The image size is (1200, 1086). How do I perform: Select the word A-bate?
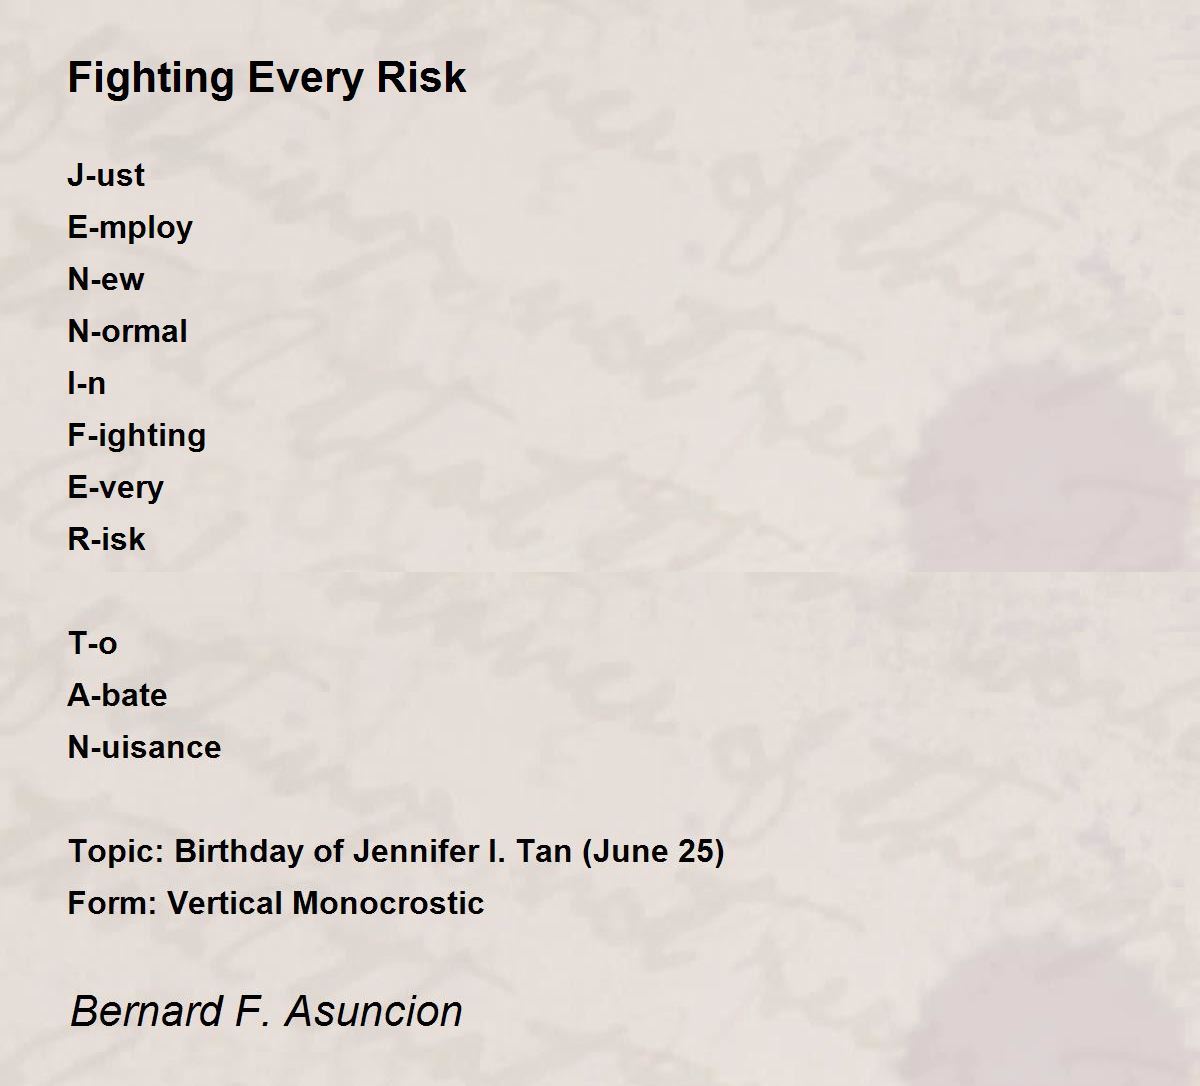click(x=118, y=695)
